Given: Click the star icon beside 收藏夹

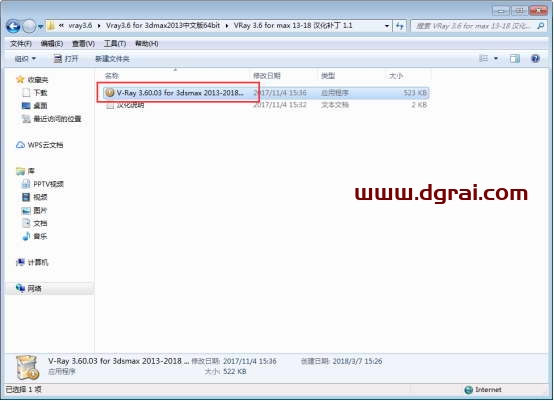Looking at the screenshot, I should [20, 79].
